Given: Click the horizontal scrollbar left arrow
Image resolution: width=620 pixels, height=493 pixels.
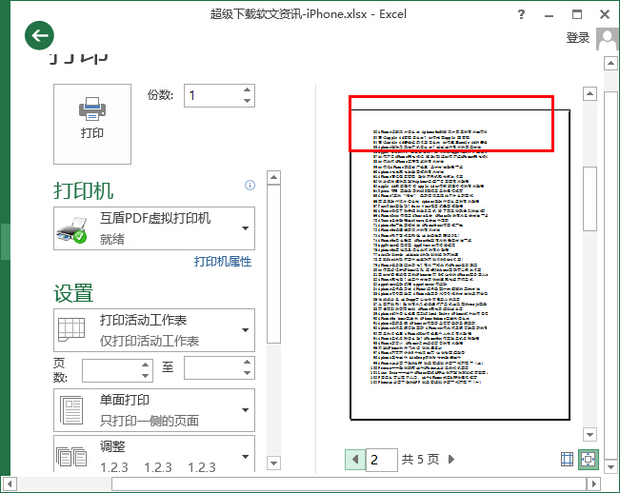Looking at the screenshot, I should [x=9, y=484].
